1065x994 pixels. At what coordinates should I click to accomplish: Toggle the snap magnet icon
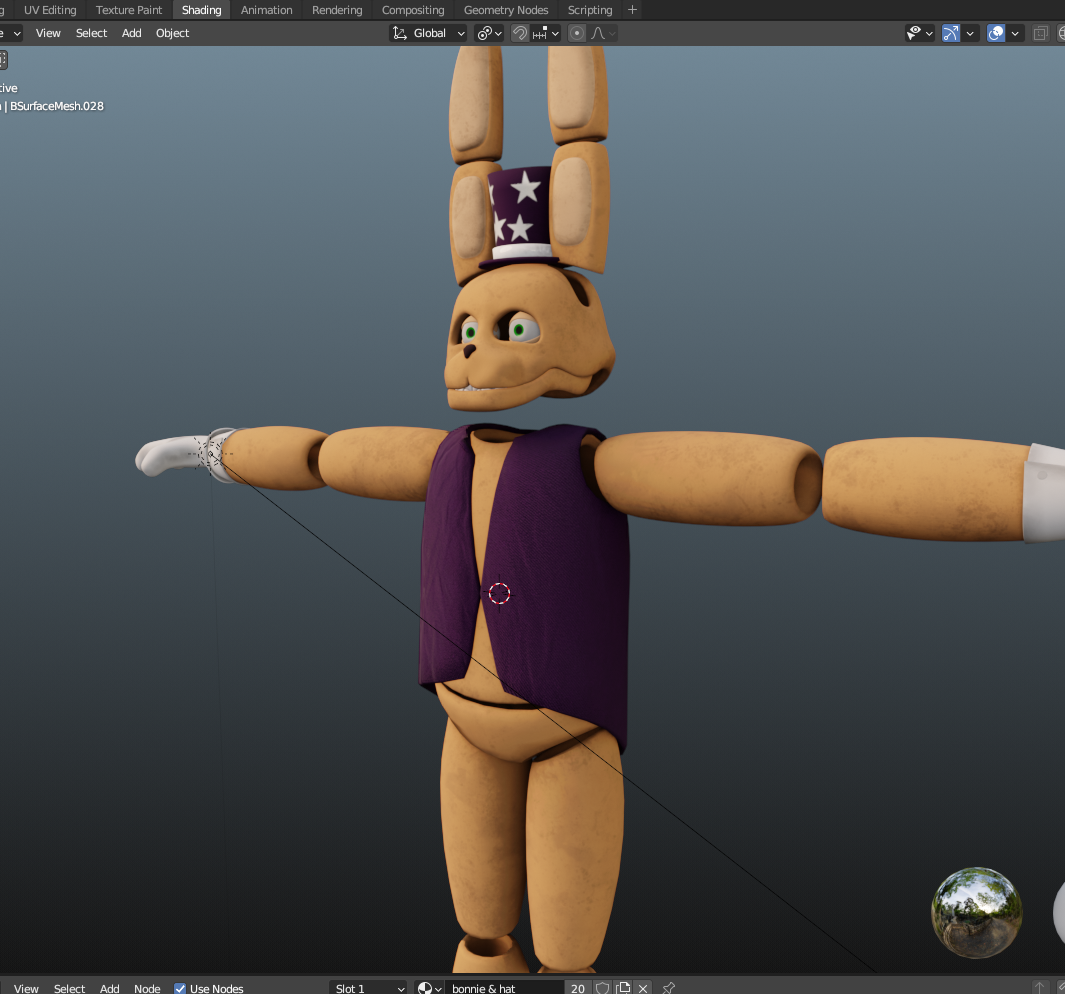(x=520, y=33)
